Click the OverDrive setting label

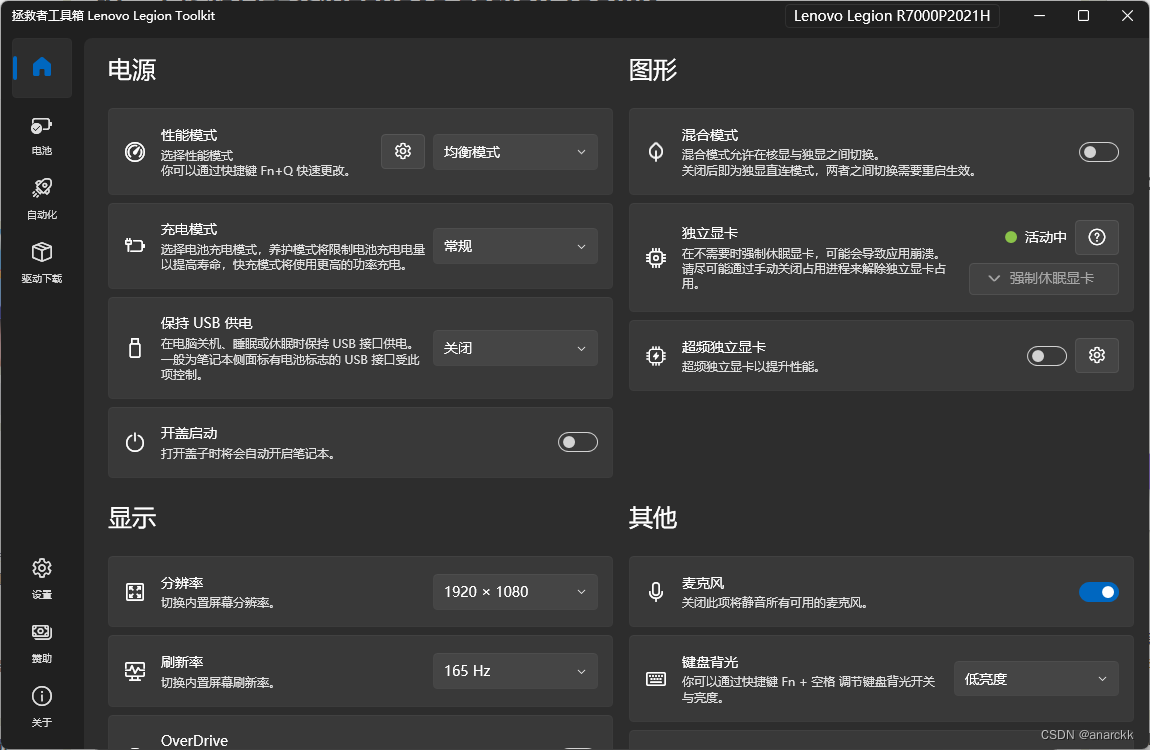point(194,740)
